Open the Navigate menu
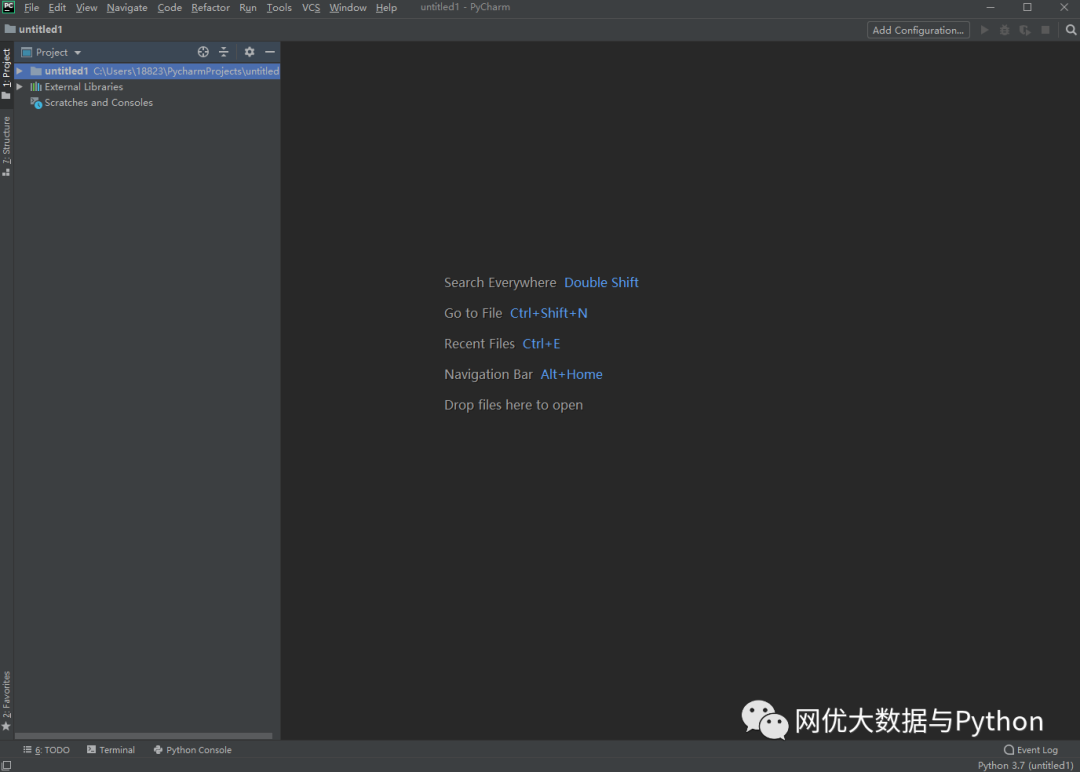Viewport: 1080px width, 772px height. pyautogui.click(x=127, y=8)
